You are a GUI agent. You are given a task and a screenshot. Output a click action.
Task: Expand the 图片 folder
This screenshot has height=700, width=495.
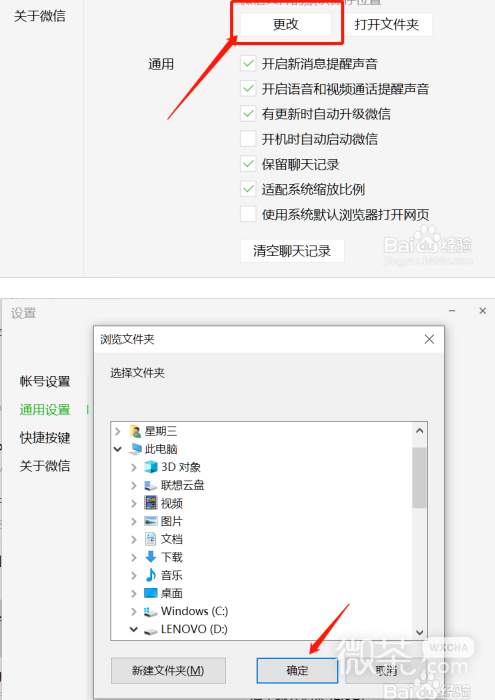tap(134, 521)
